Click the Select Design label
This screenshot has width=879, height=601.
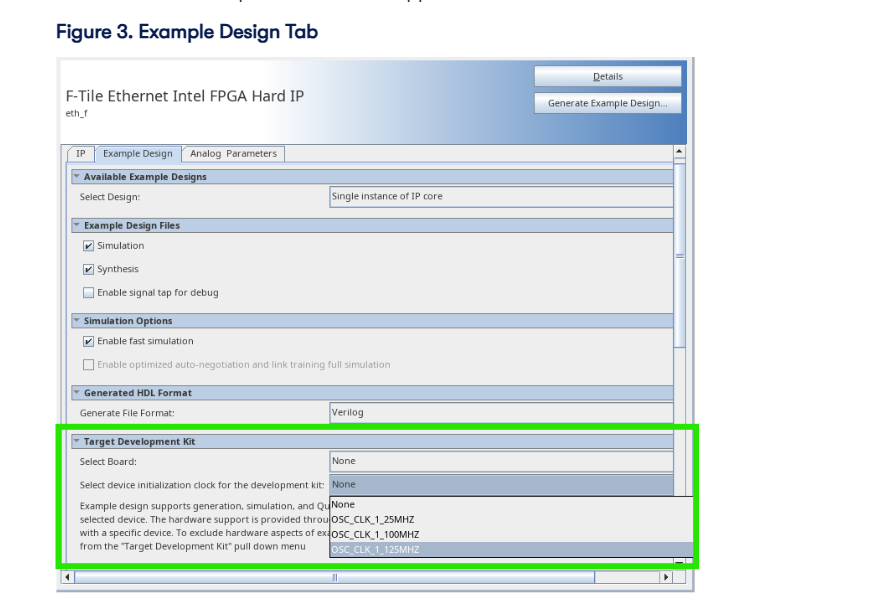point(110,197)
